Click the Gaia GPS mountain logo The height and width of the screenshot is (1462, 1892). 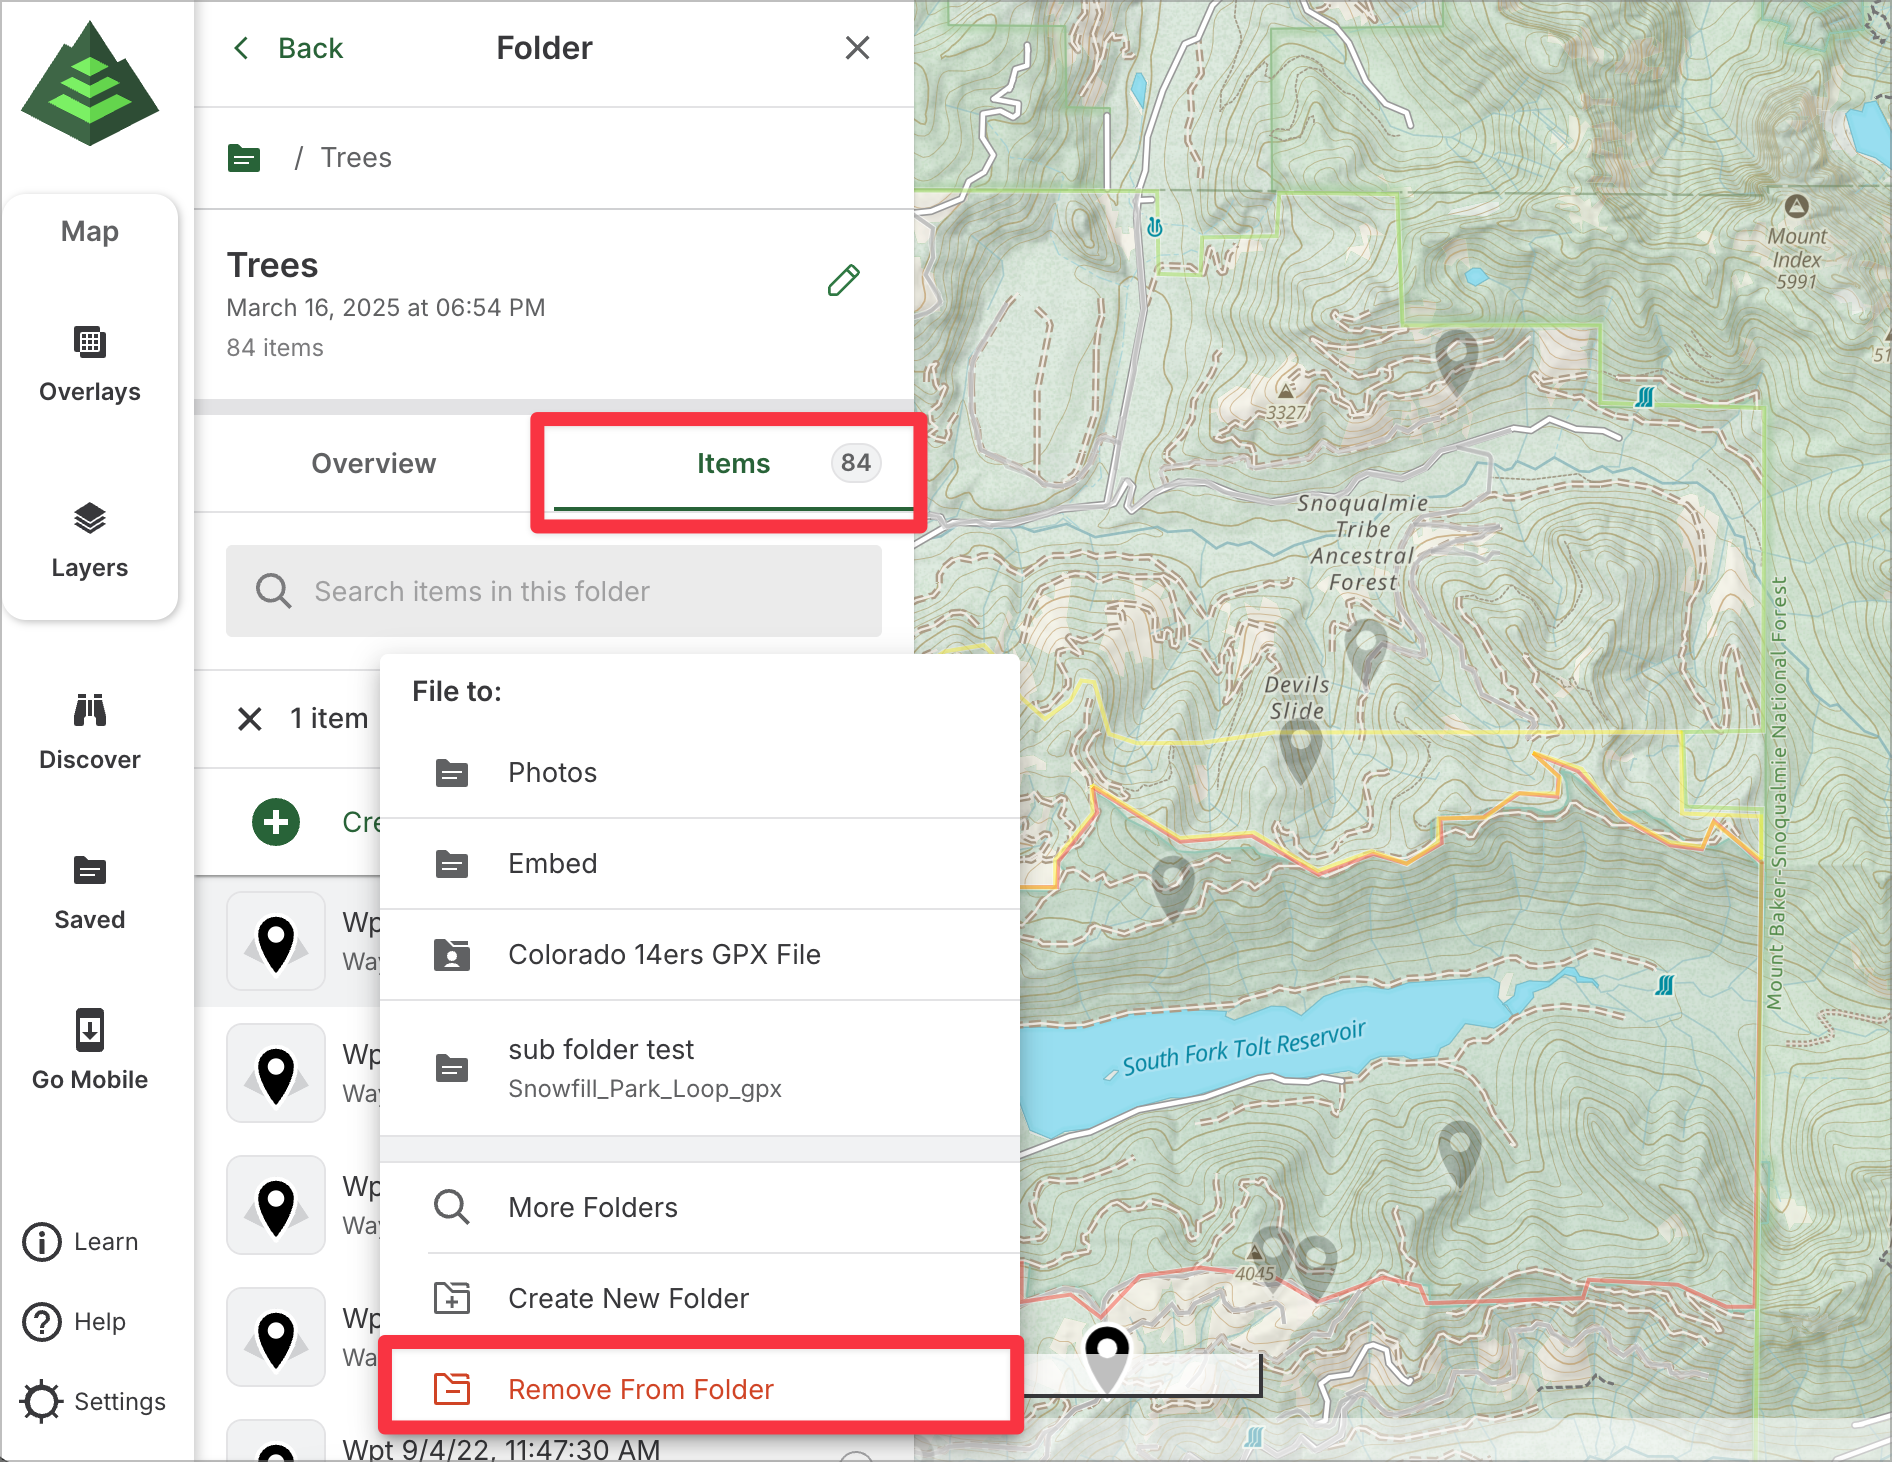[x=90, y=84]
